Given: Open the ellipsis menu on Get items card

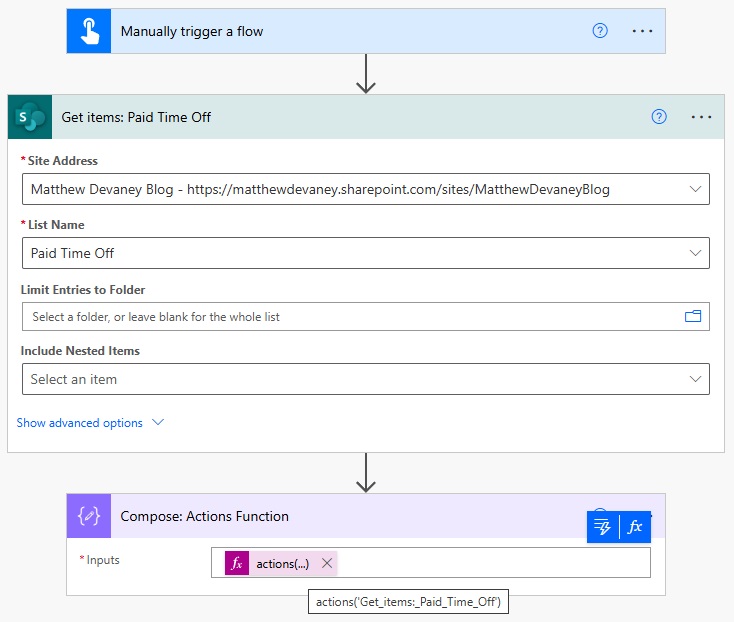Looking at the screenshot, I should (x=701, y=117).
